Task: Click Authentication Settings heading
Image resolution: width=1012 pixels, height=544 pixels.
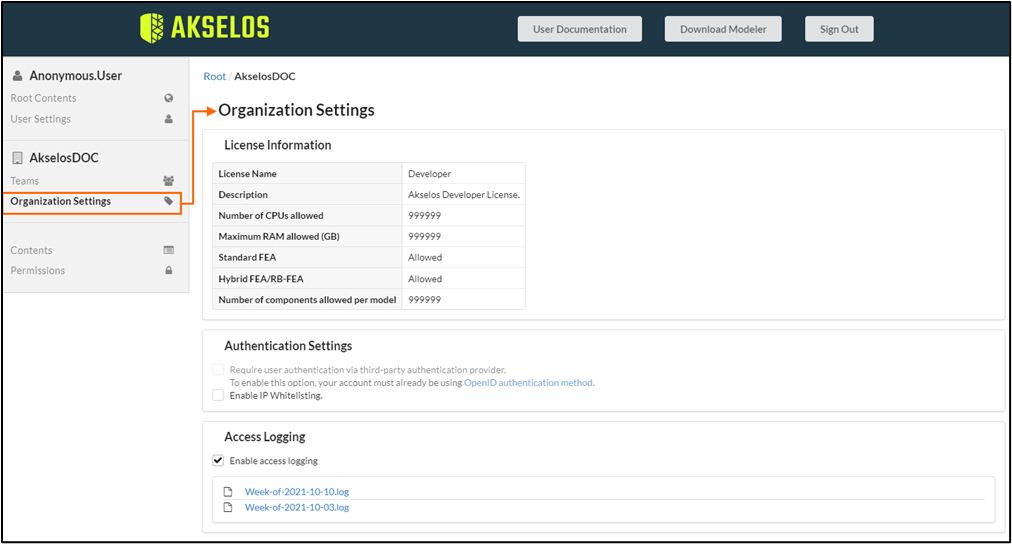Action: [288, 346]
